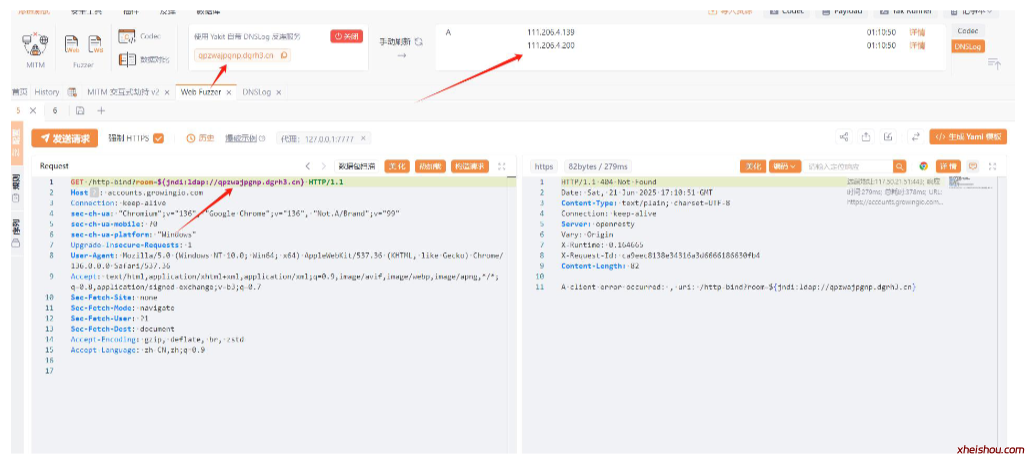
Task: Select the orange DNSLog side panel tab
Action: pos(968,46)
